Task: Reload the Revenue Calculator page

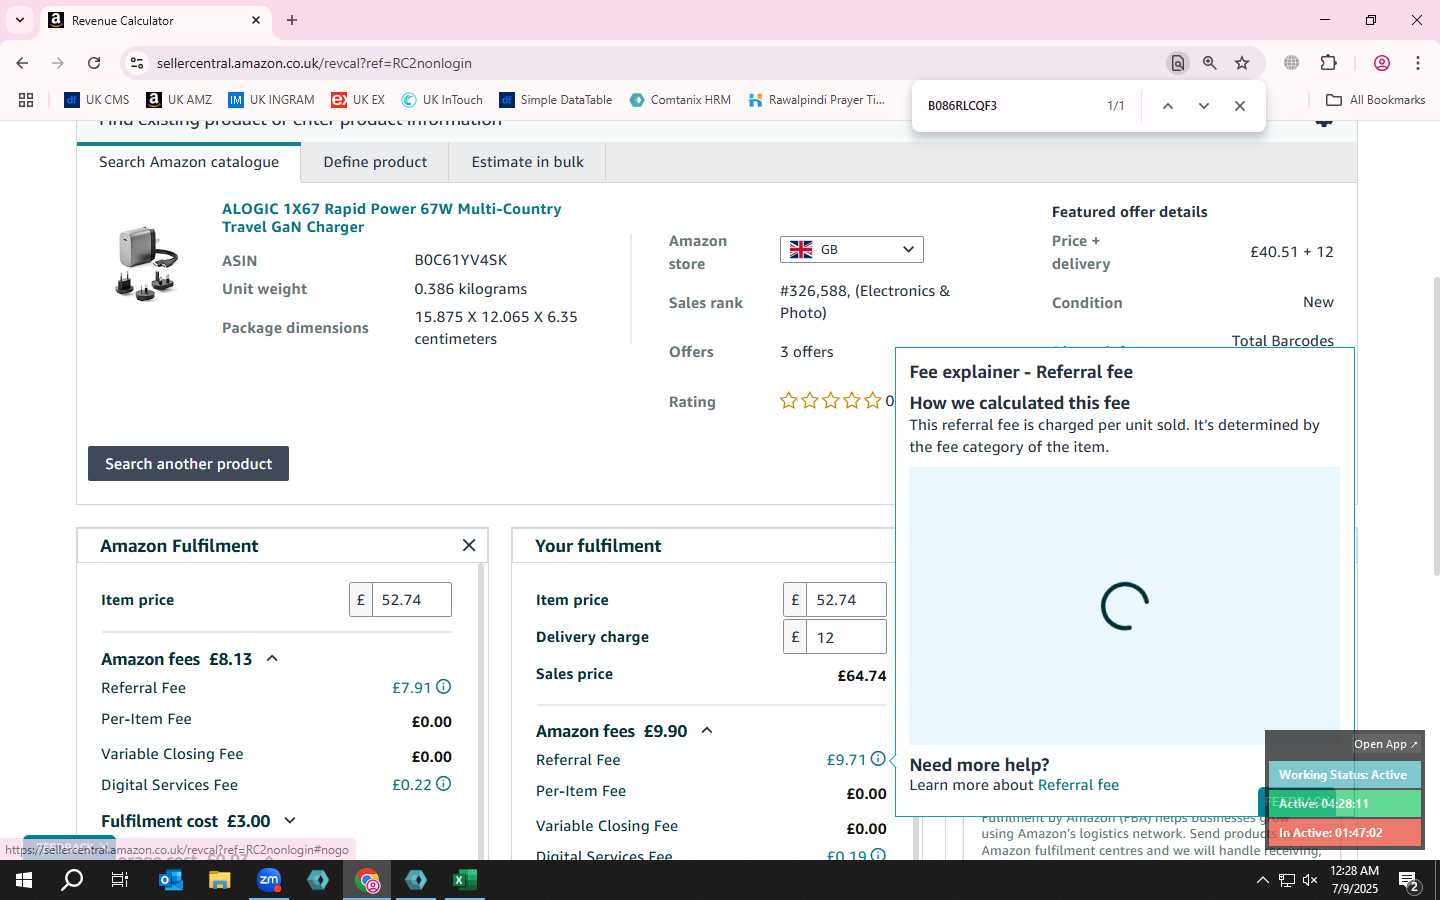Action: pos(94,63)
